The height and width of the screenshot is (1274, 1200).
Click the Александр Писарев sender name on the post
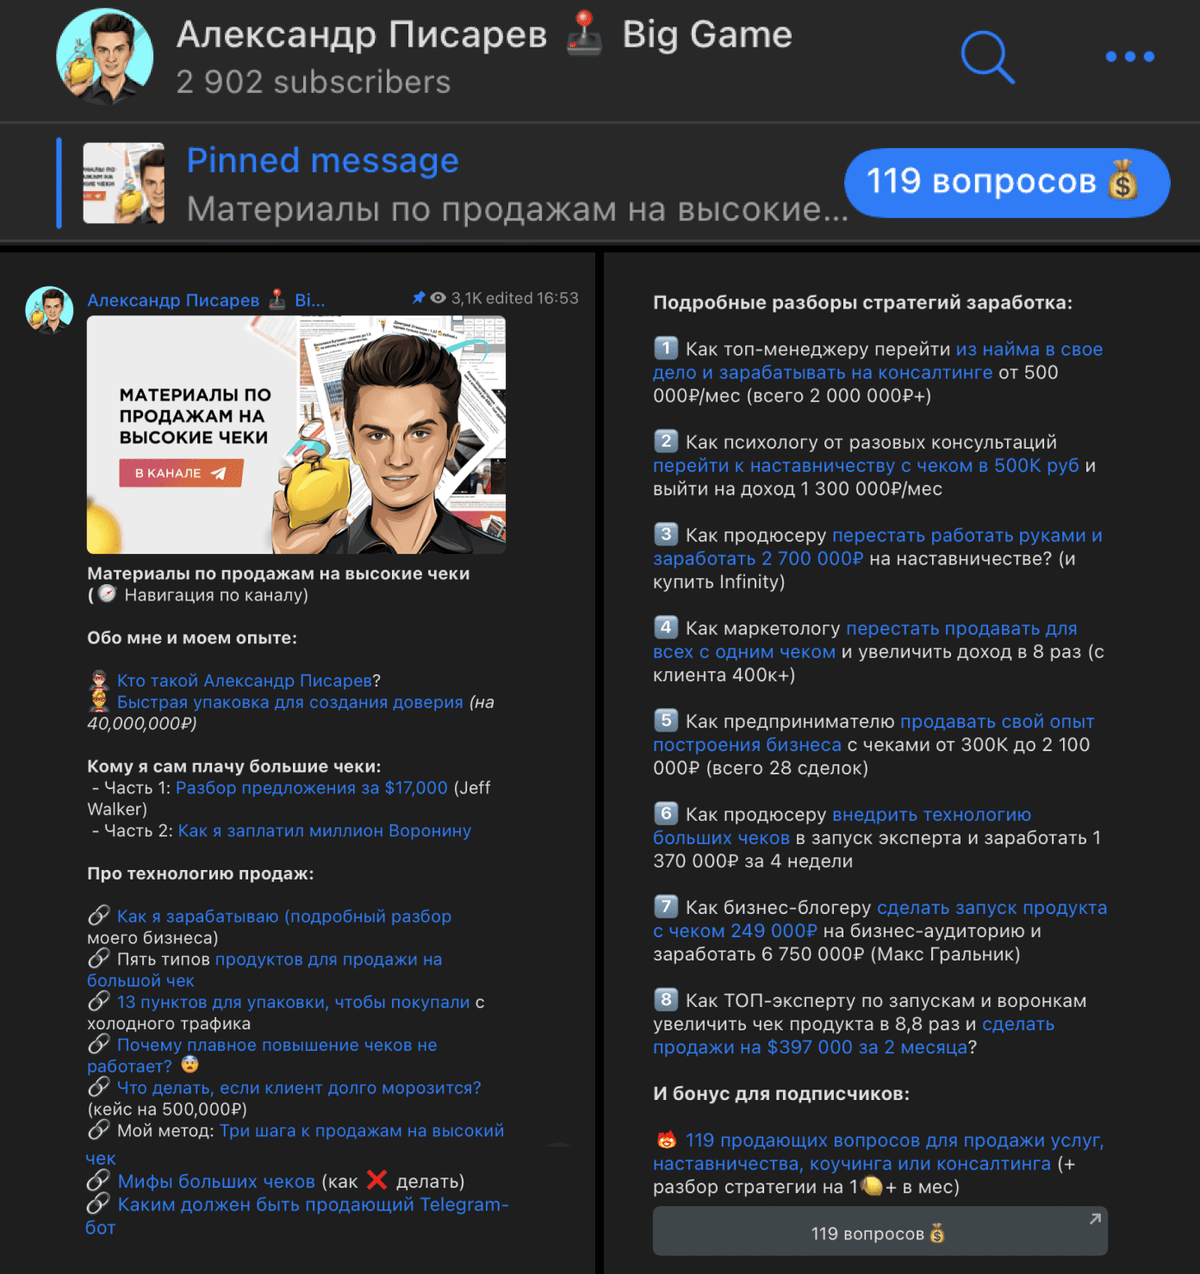pyautogui.click(x=173, y=300)
